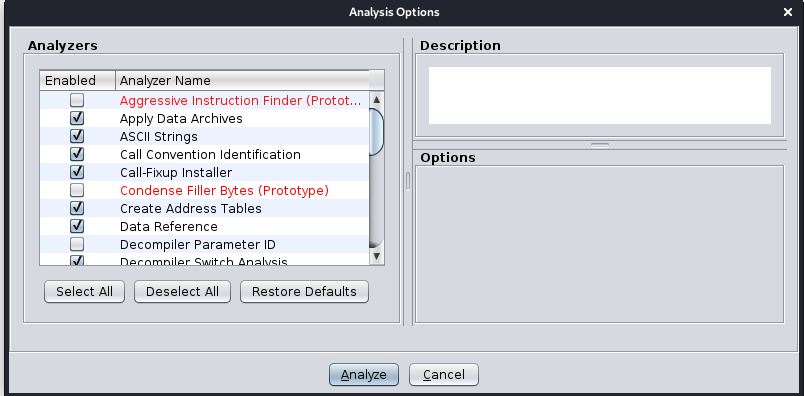Enable the Aggressive Instruction Finder checkbox

pos(77,100)
